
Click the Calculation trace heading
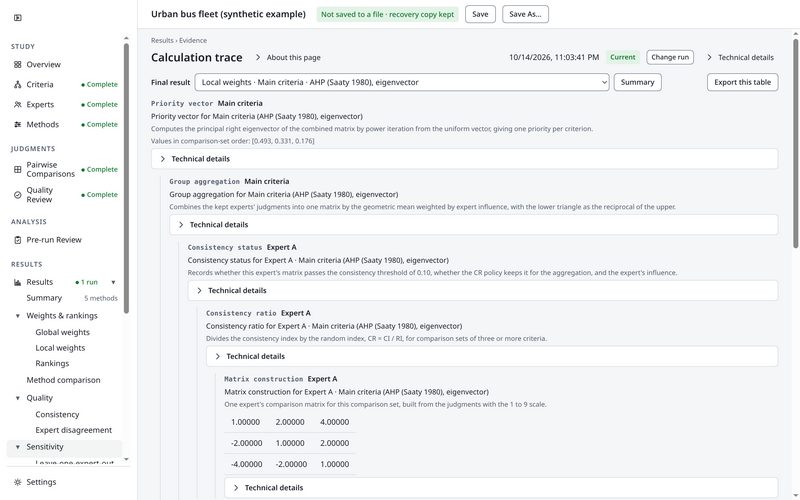[x=196, y=58]
